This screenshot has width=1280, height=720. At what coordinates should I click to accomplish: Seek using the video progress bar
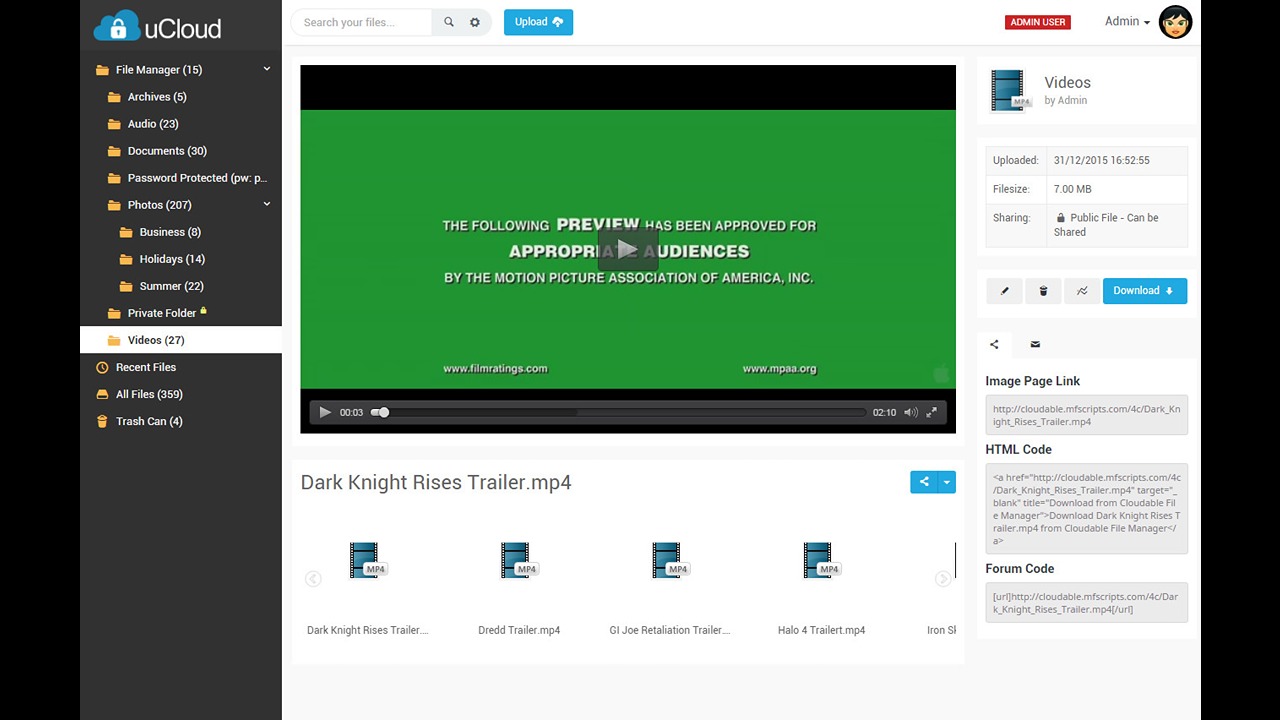(618, 412)
